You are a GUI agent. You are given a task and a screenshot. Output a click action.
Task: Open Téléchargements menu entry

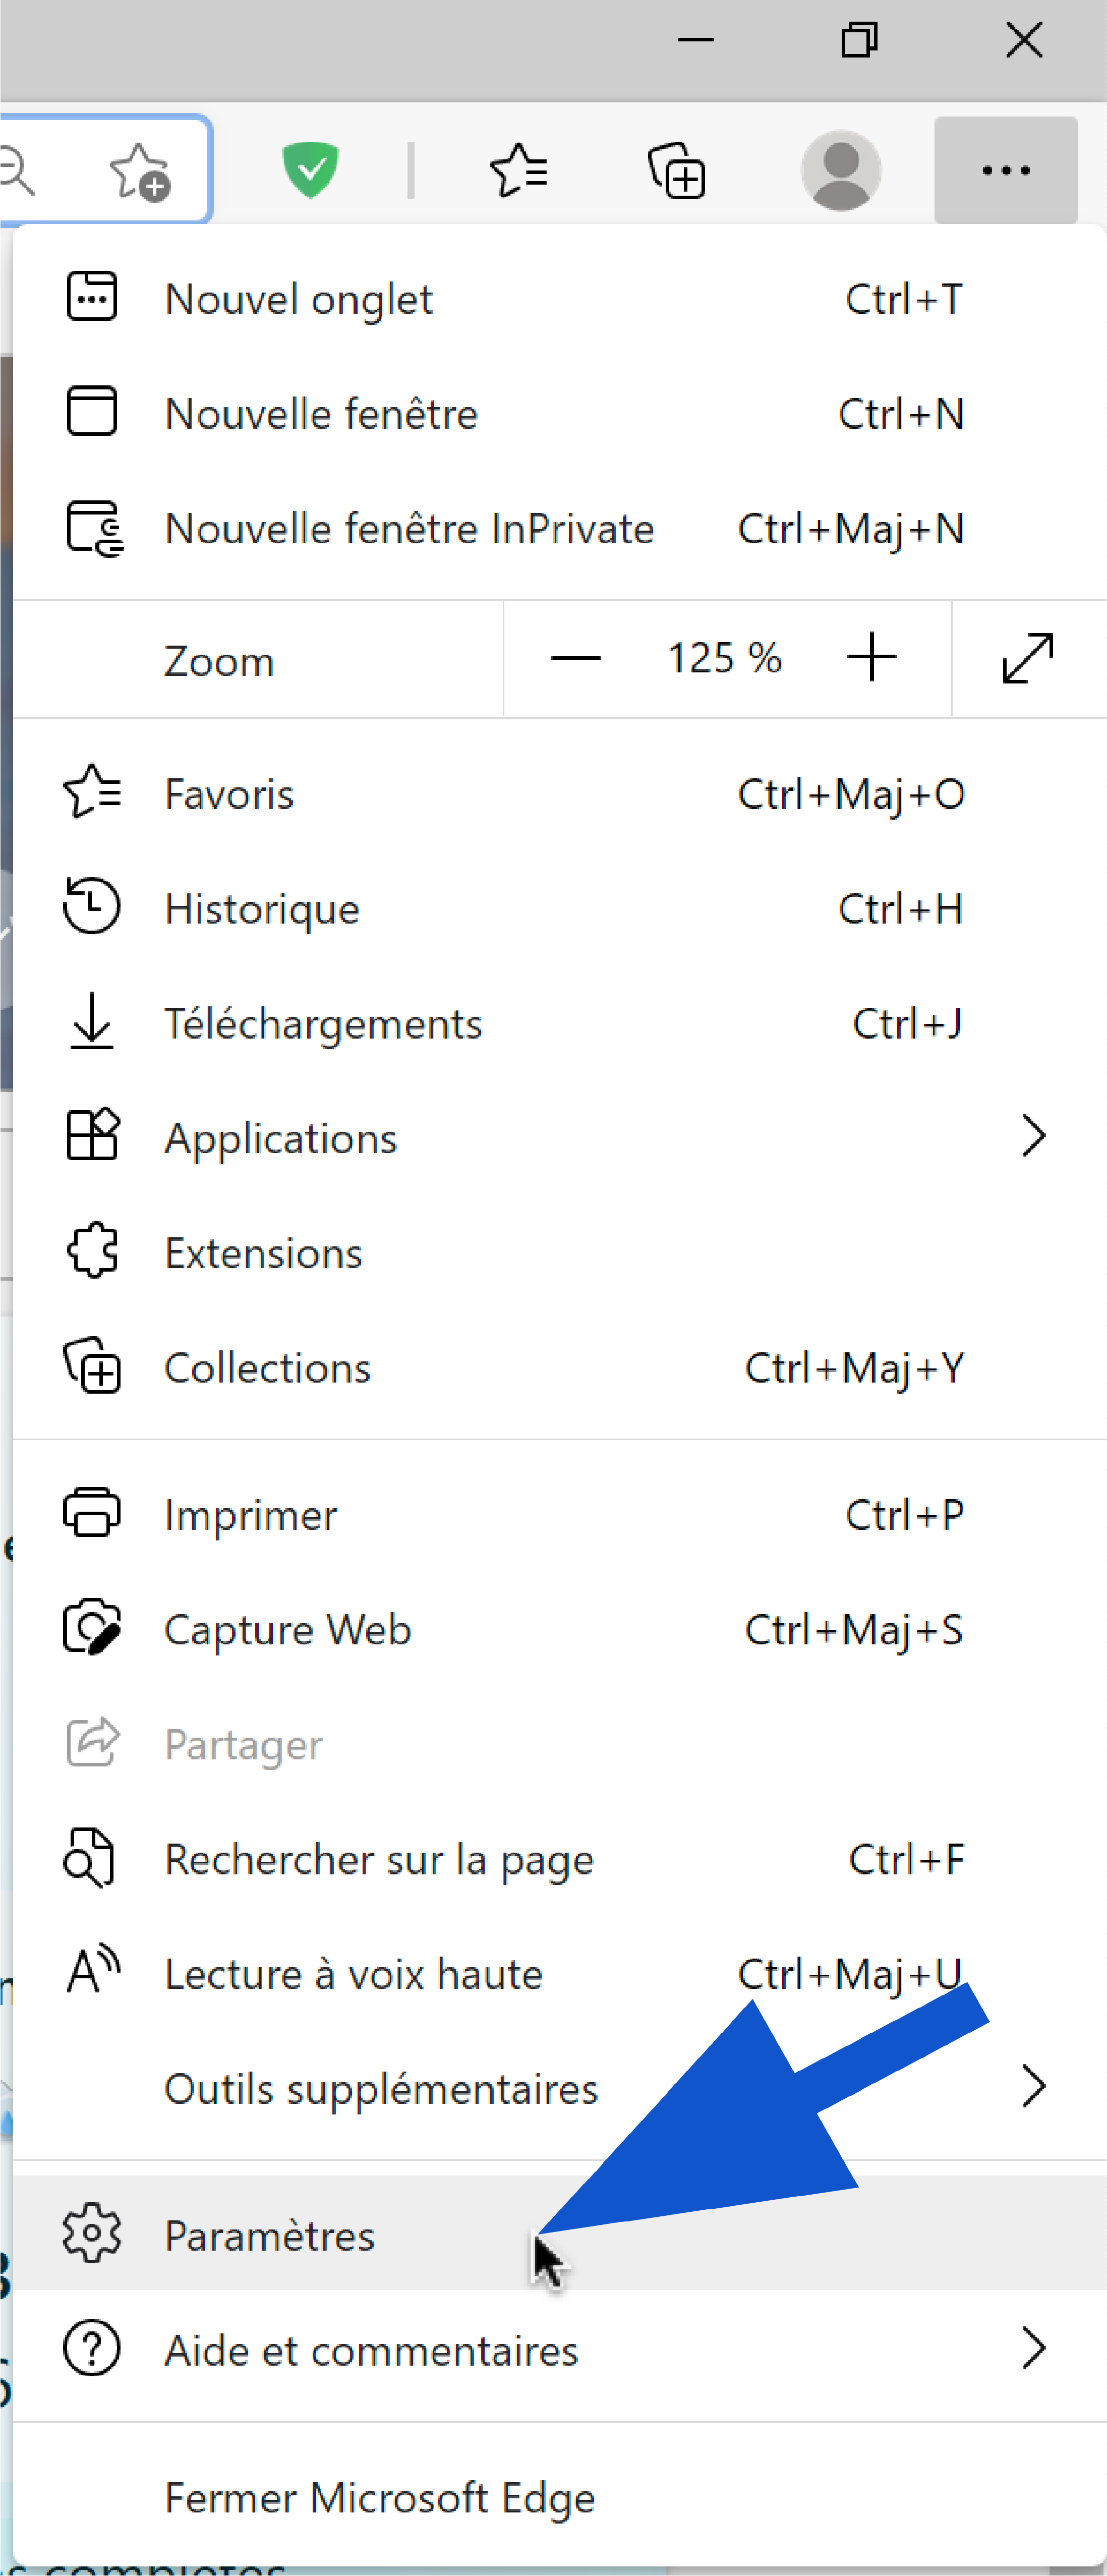(560, 1023)
